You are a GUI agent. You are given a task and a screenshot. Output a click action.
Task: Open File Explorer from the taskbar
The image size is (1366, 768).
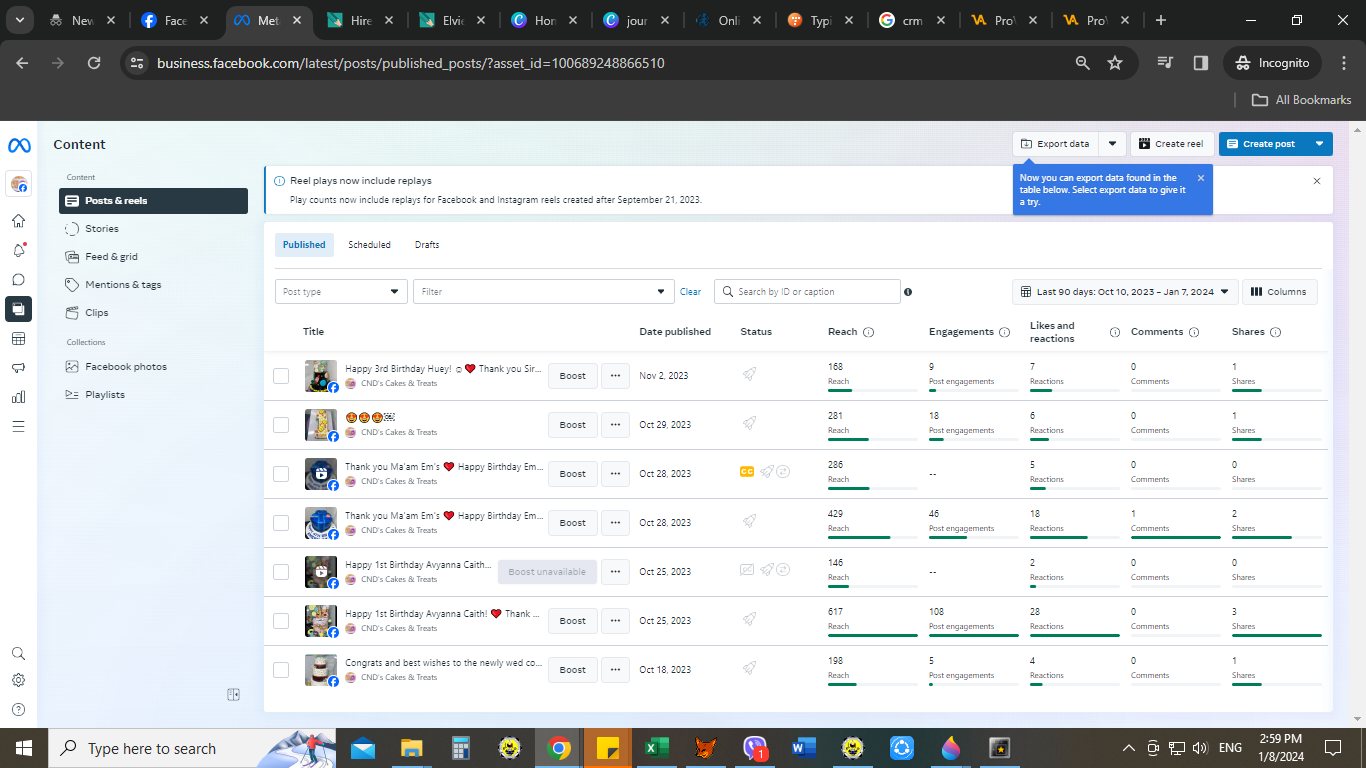coord(411,748)
